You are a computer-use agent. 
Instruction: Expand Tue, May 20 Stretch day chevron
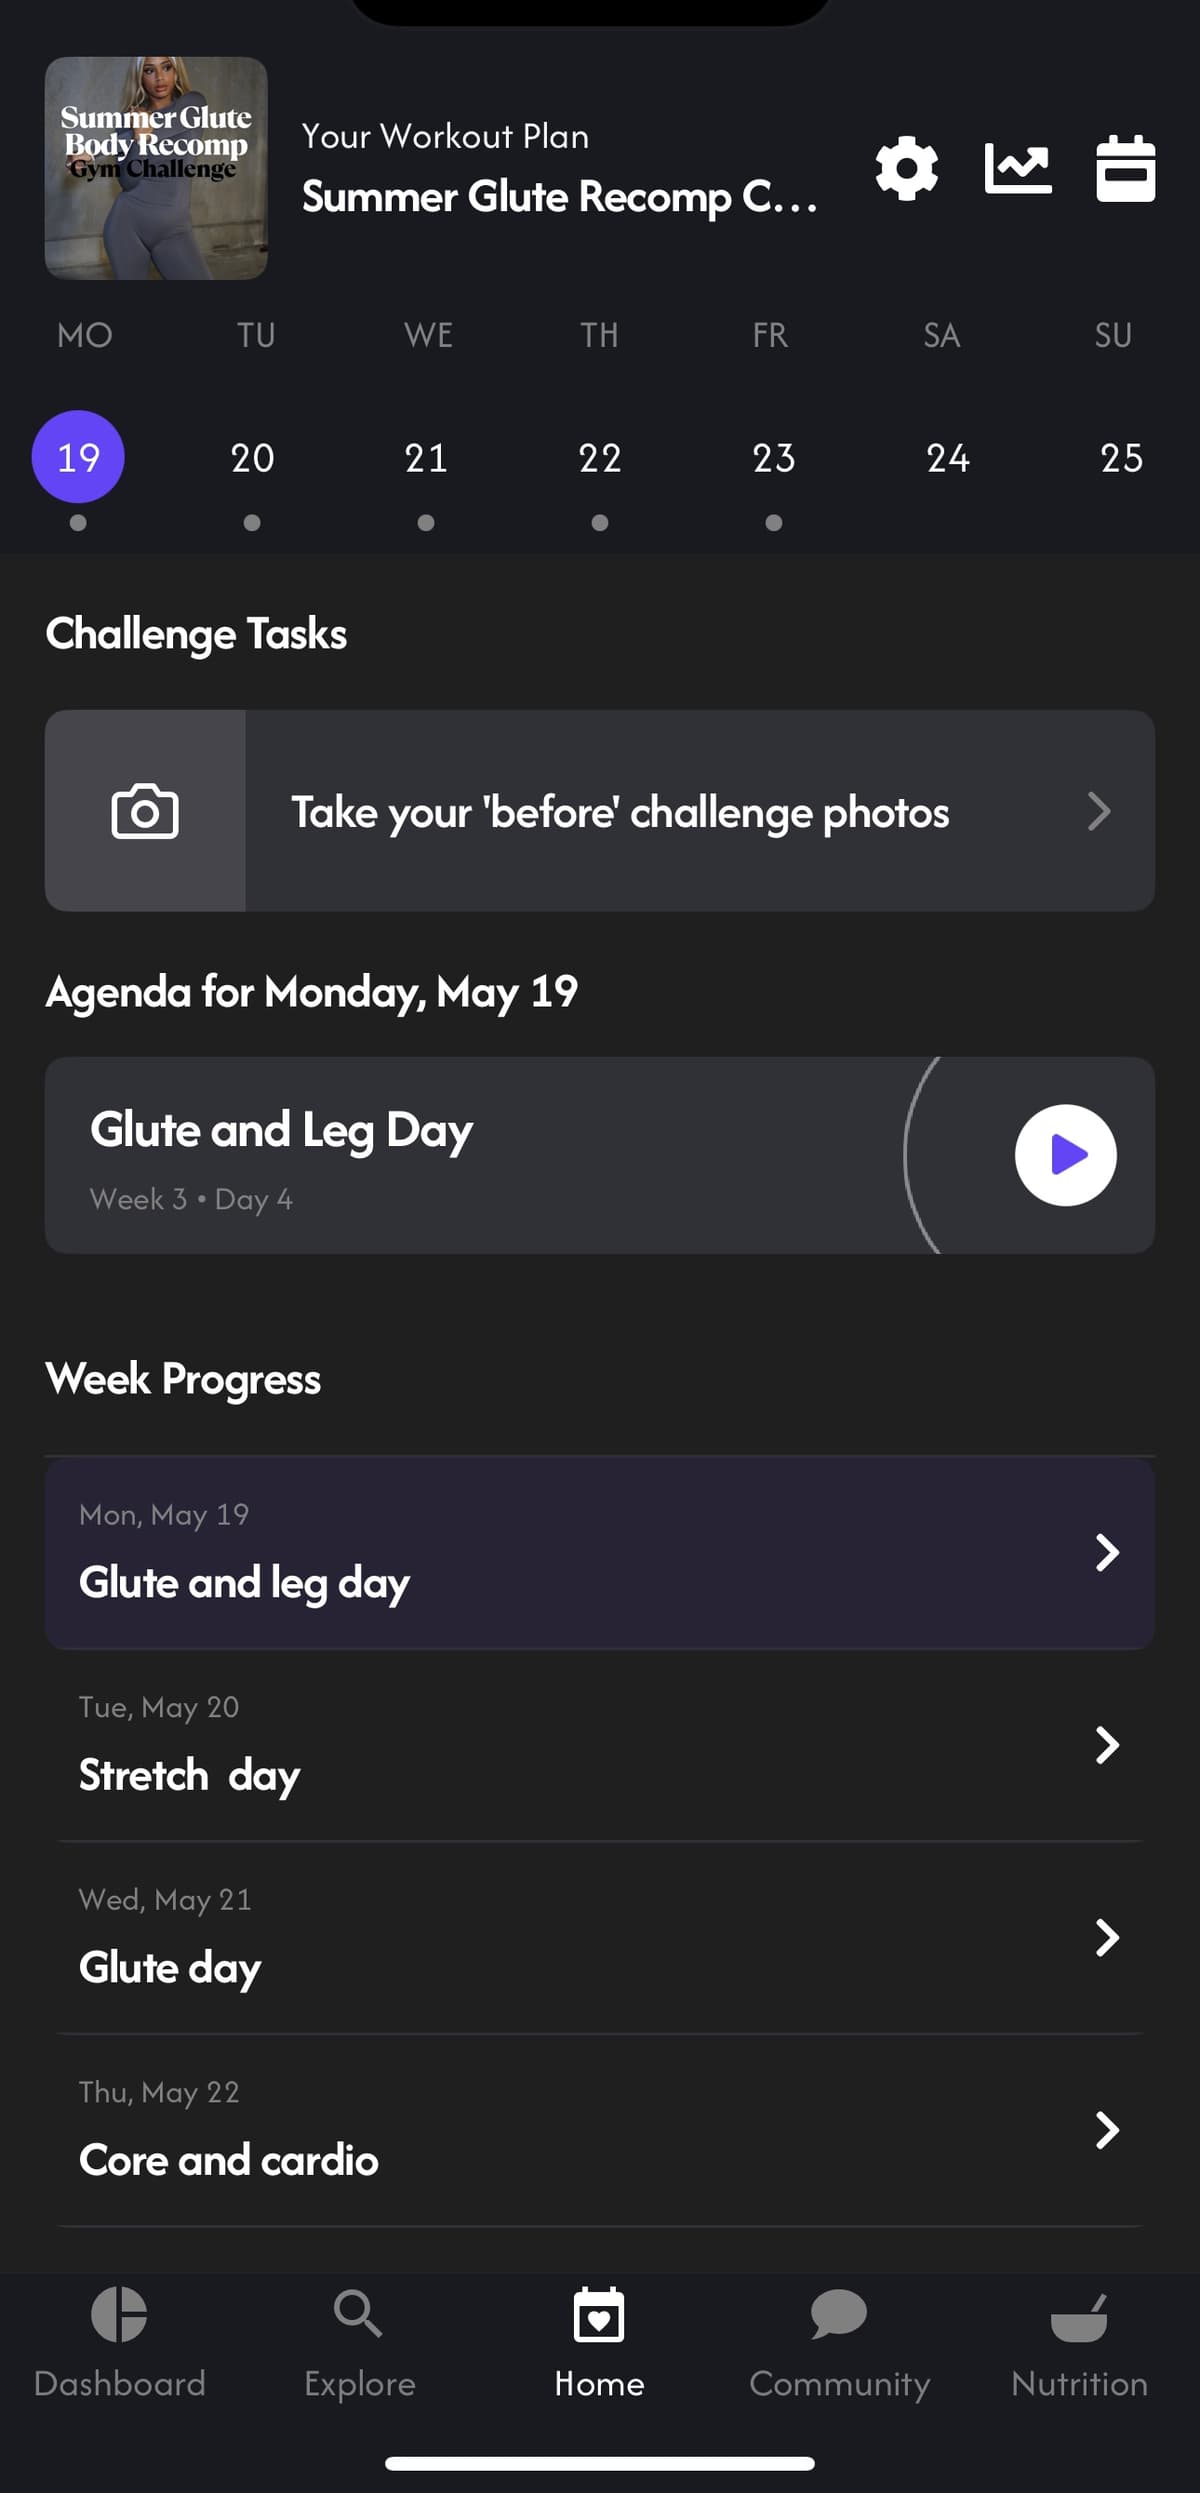[1107, 1745]
